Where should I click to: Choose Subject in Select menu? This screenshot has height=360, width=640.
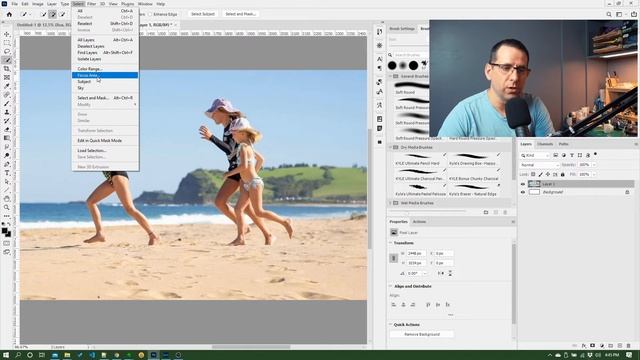105,82
